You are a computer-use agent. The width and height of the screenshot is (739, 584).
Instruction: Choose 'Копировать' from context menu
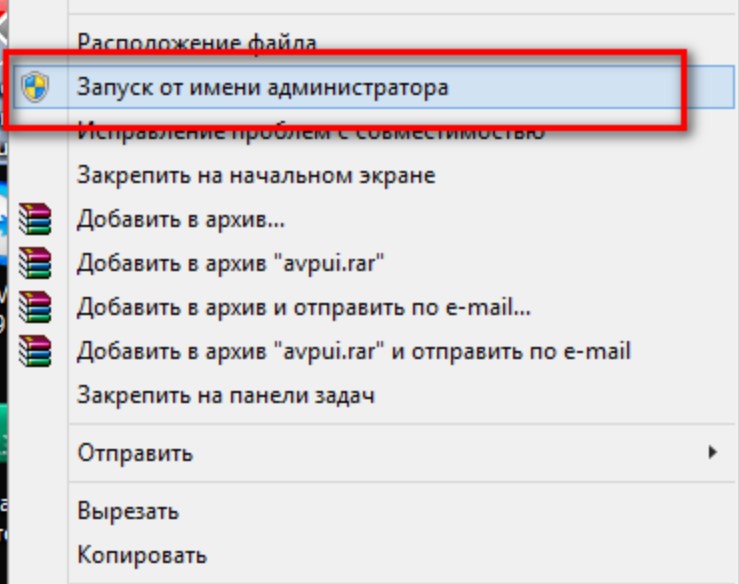tap(142, 555)
